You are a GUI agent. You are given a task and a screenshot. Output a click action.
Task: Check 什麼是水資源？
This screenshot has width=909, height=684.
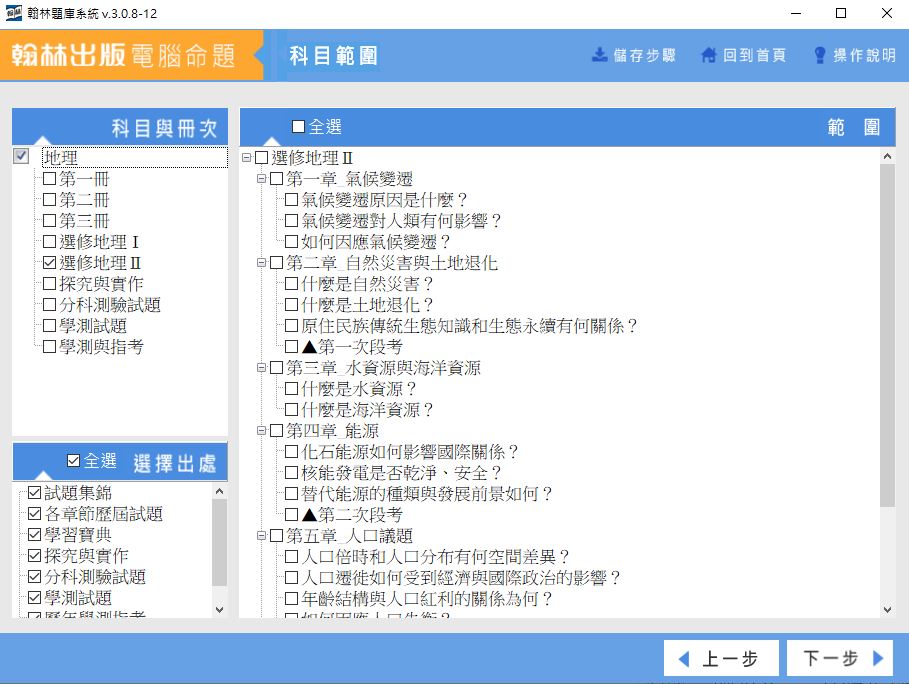[x=292, y=389]
